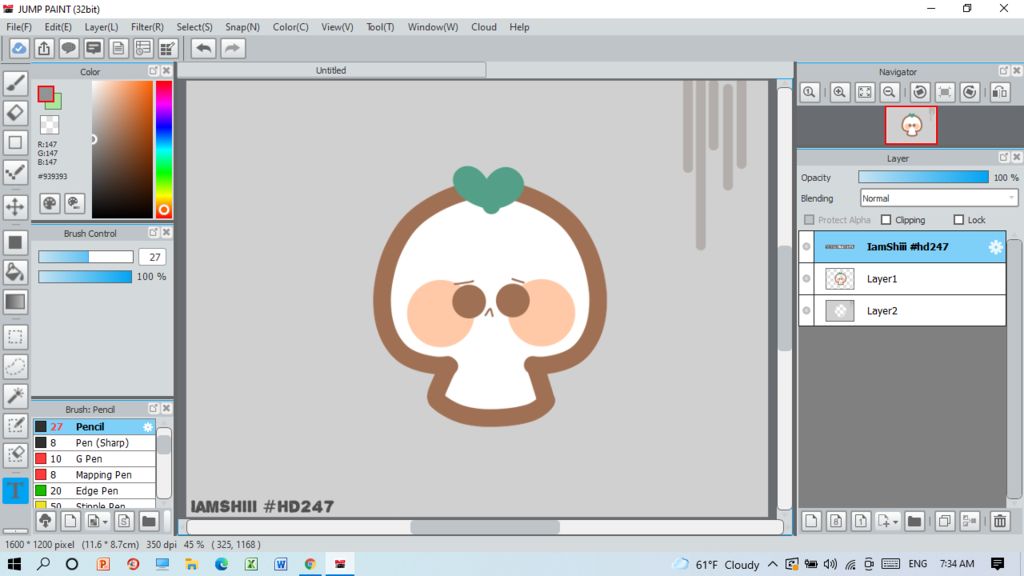
Task: Click the Search icon on taskbar
Action: [x=43, y=564]
